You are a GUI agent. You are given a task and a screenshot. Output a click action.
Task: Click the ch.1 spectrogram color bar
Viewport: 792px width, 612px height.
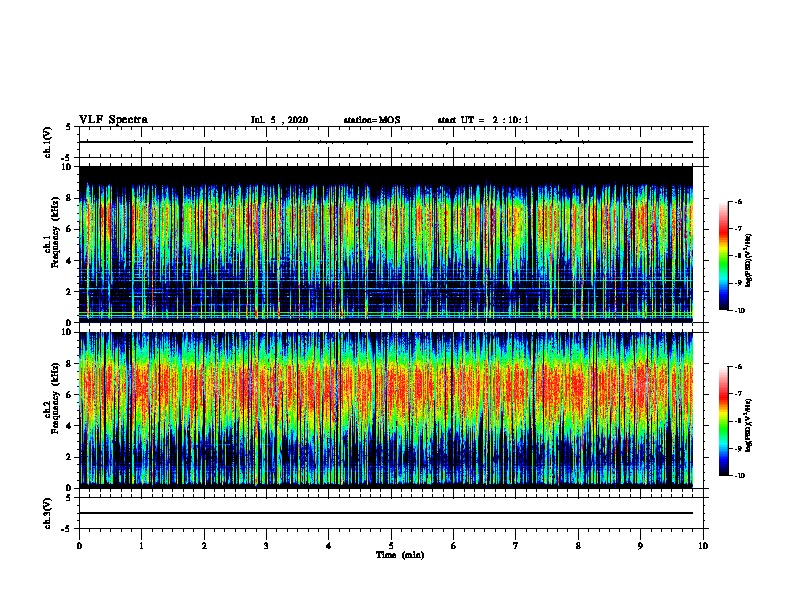pos(723,256)
